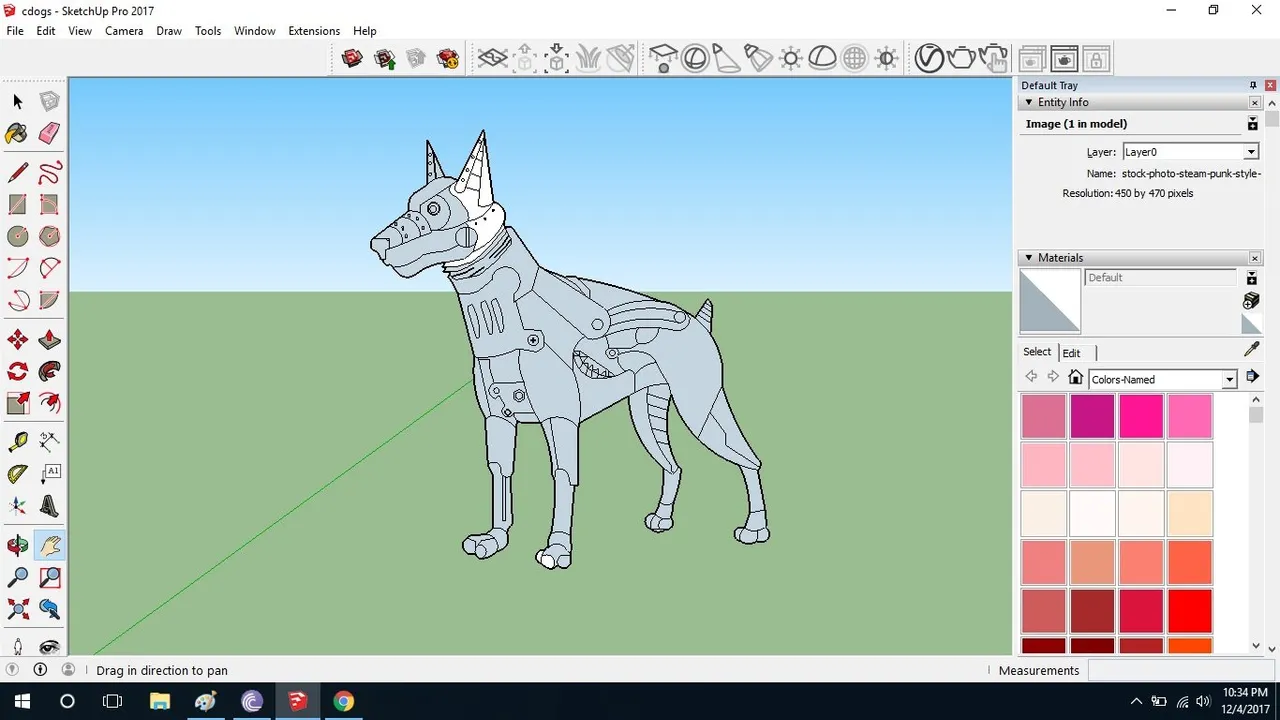
Task: Select the Zoom magnifier tool
Action: pyautogui.click(x=17, y=577)
